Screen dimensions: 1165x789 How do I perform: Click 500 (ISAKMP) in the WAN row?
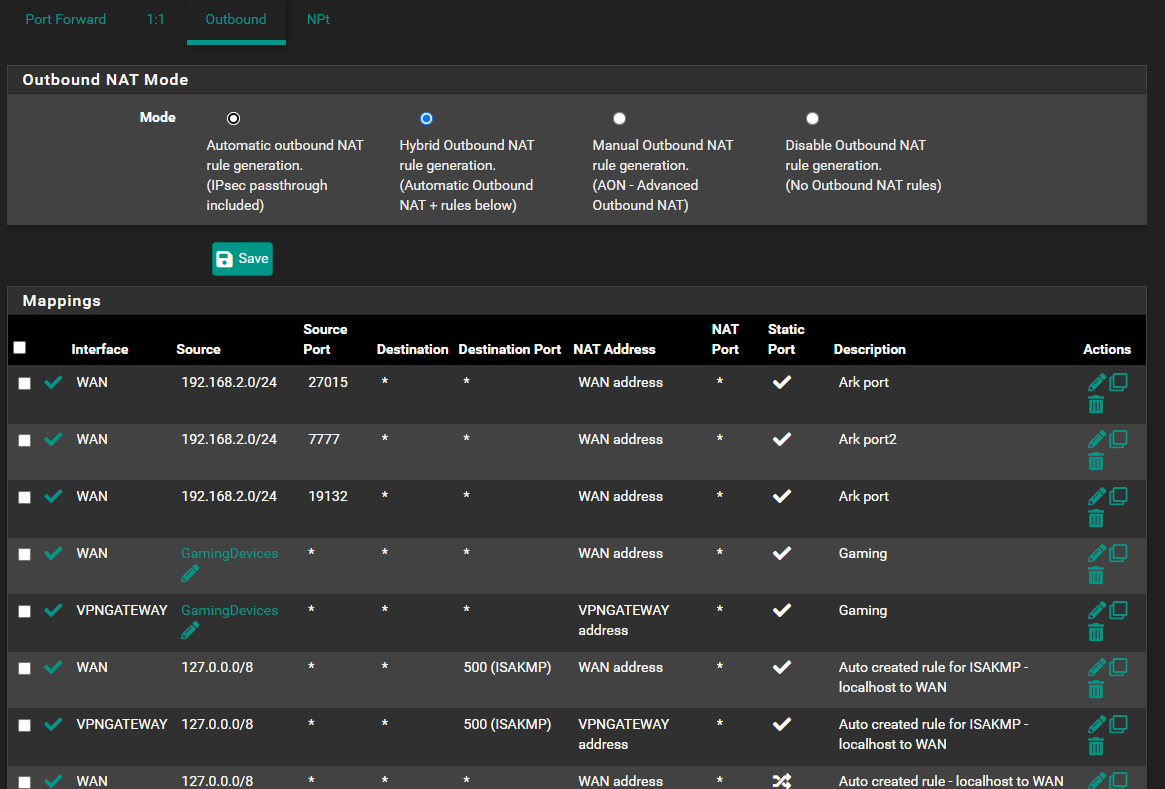507,667
